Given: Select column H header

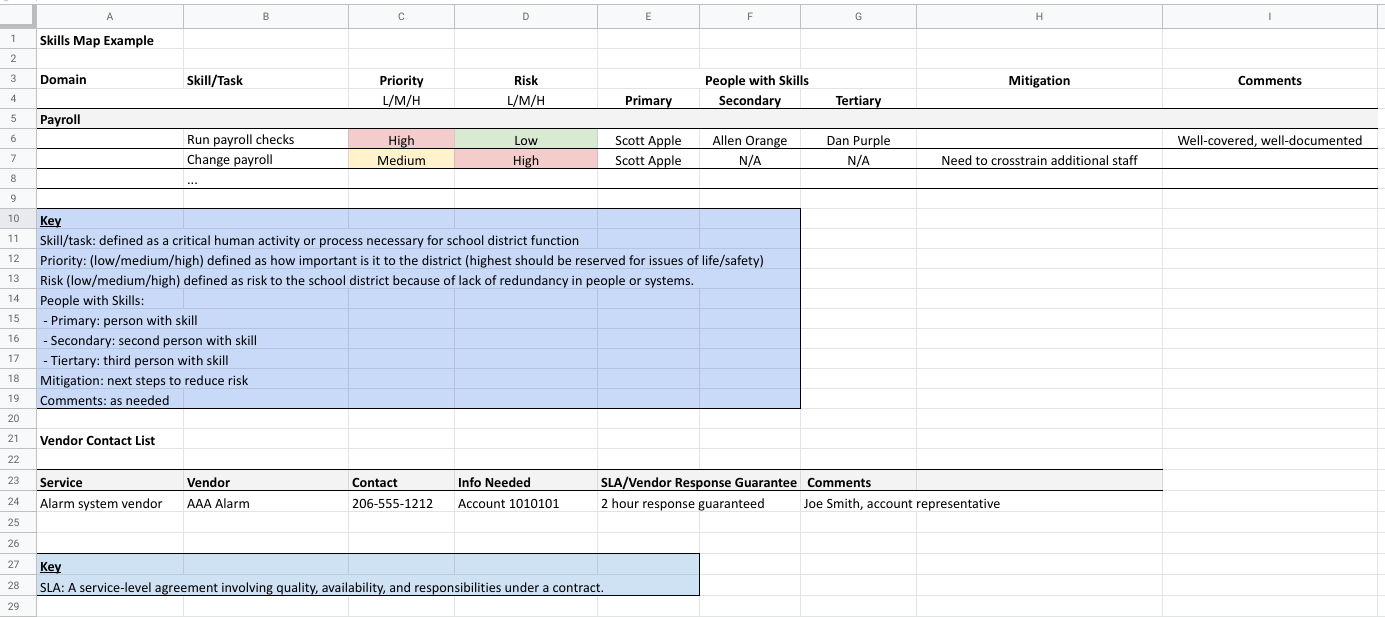Looking at the screenshot, I should 1039,15.
